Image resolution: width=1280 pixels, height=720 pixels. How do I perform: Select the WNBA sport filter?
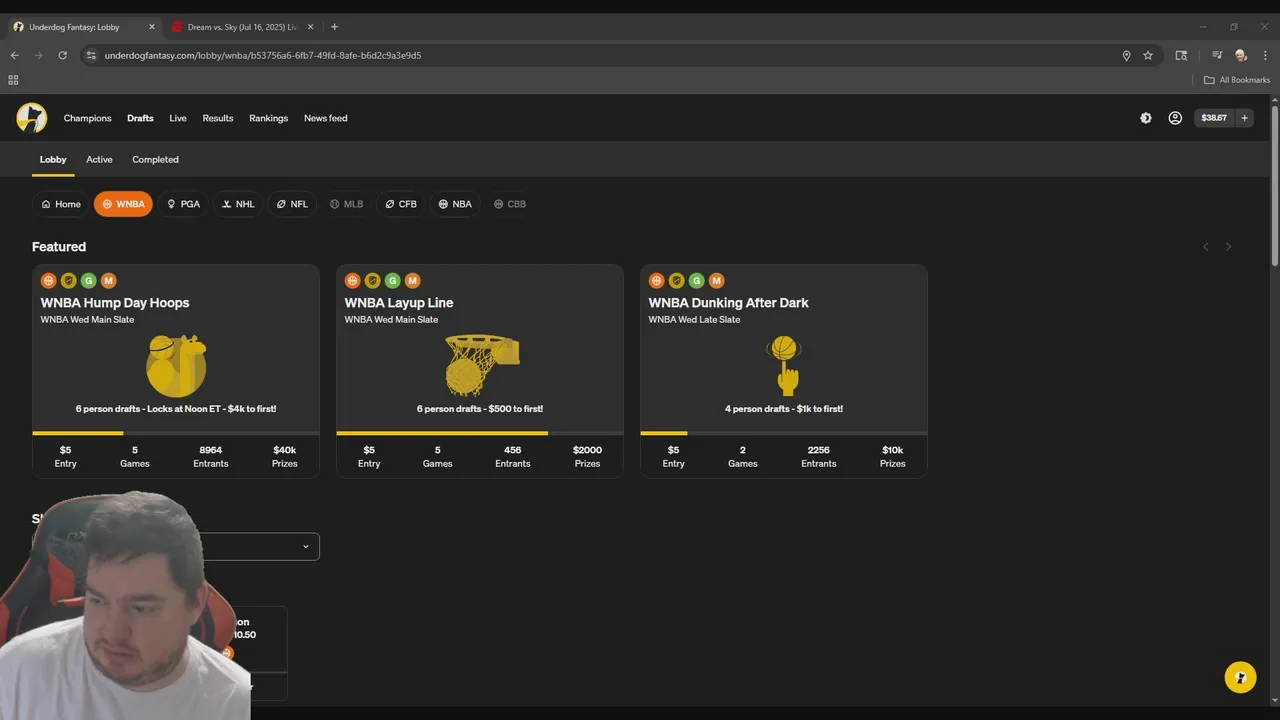(123, 204)
